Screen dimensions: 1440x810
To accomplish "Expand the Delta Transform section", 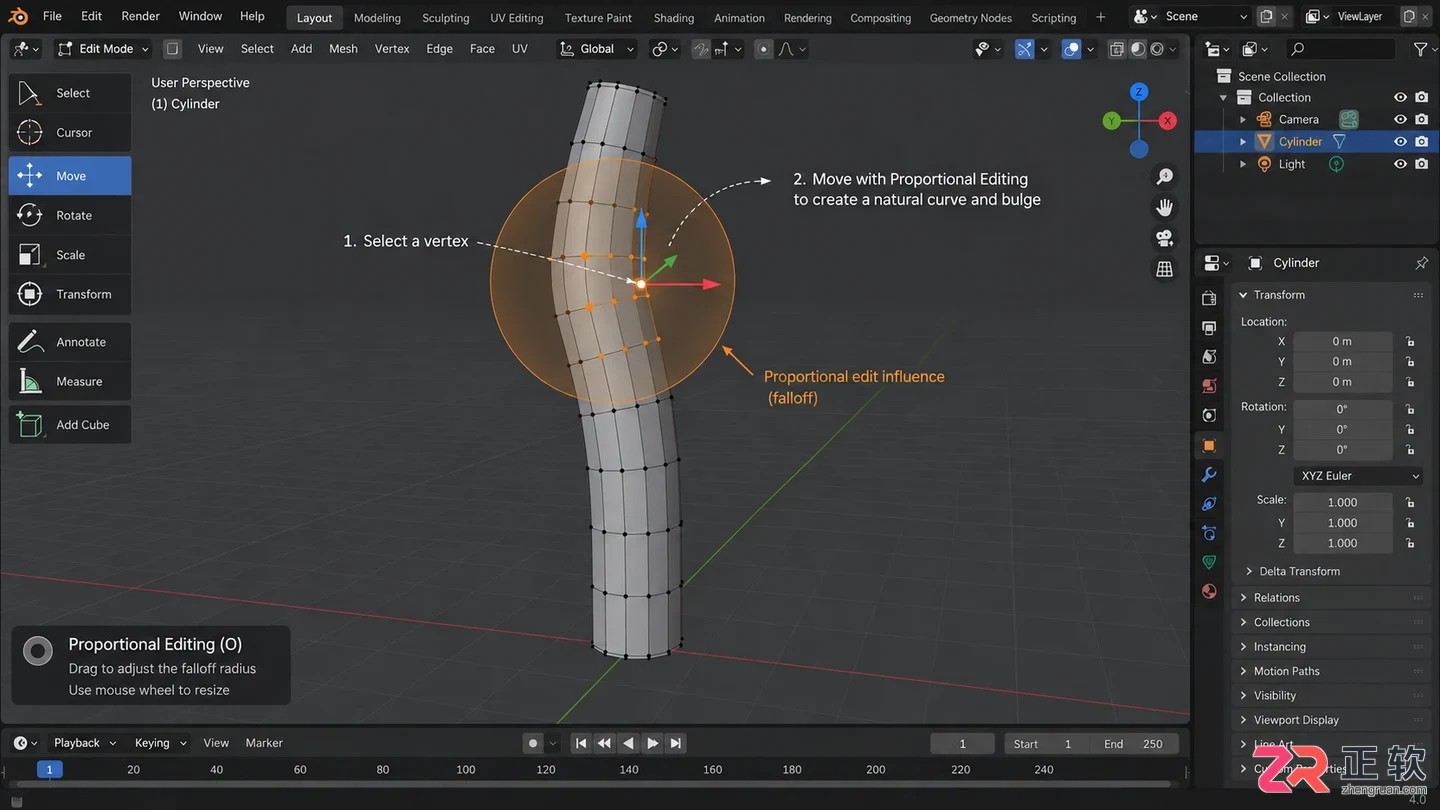I will coord(1299,571).
